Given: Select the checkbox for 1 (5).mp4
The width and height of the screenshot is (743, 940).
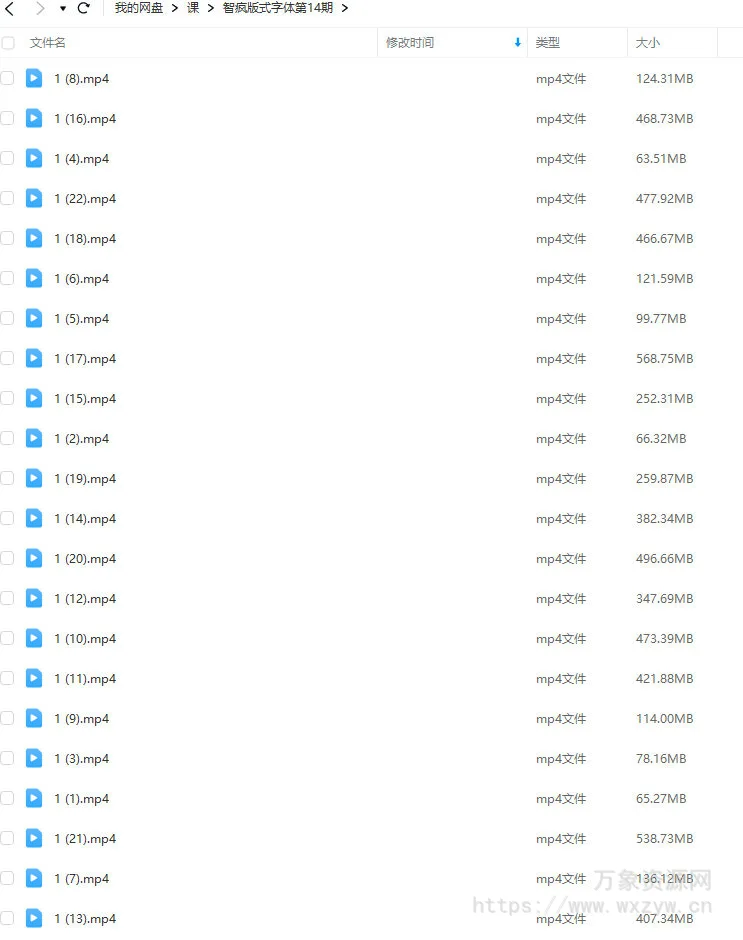Looking at the screenshot, I should click(7, 318).
